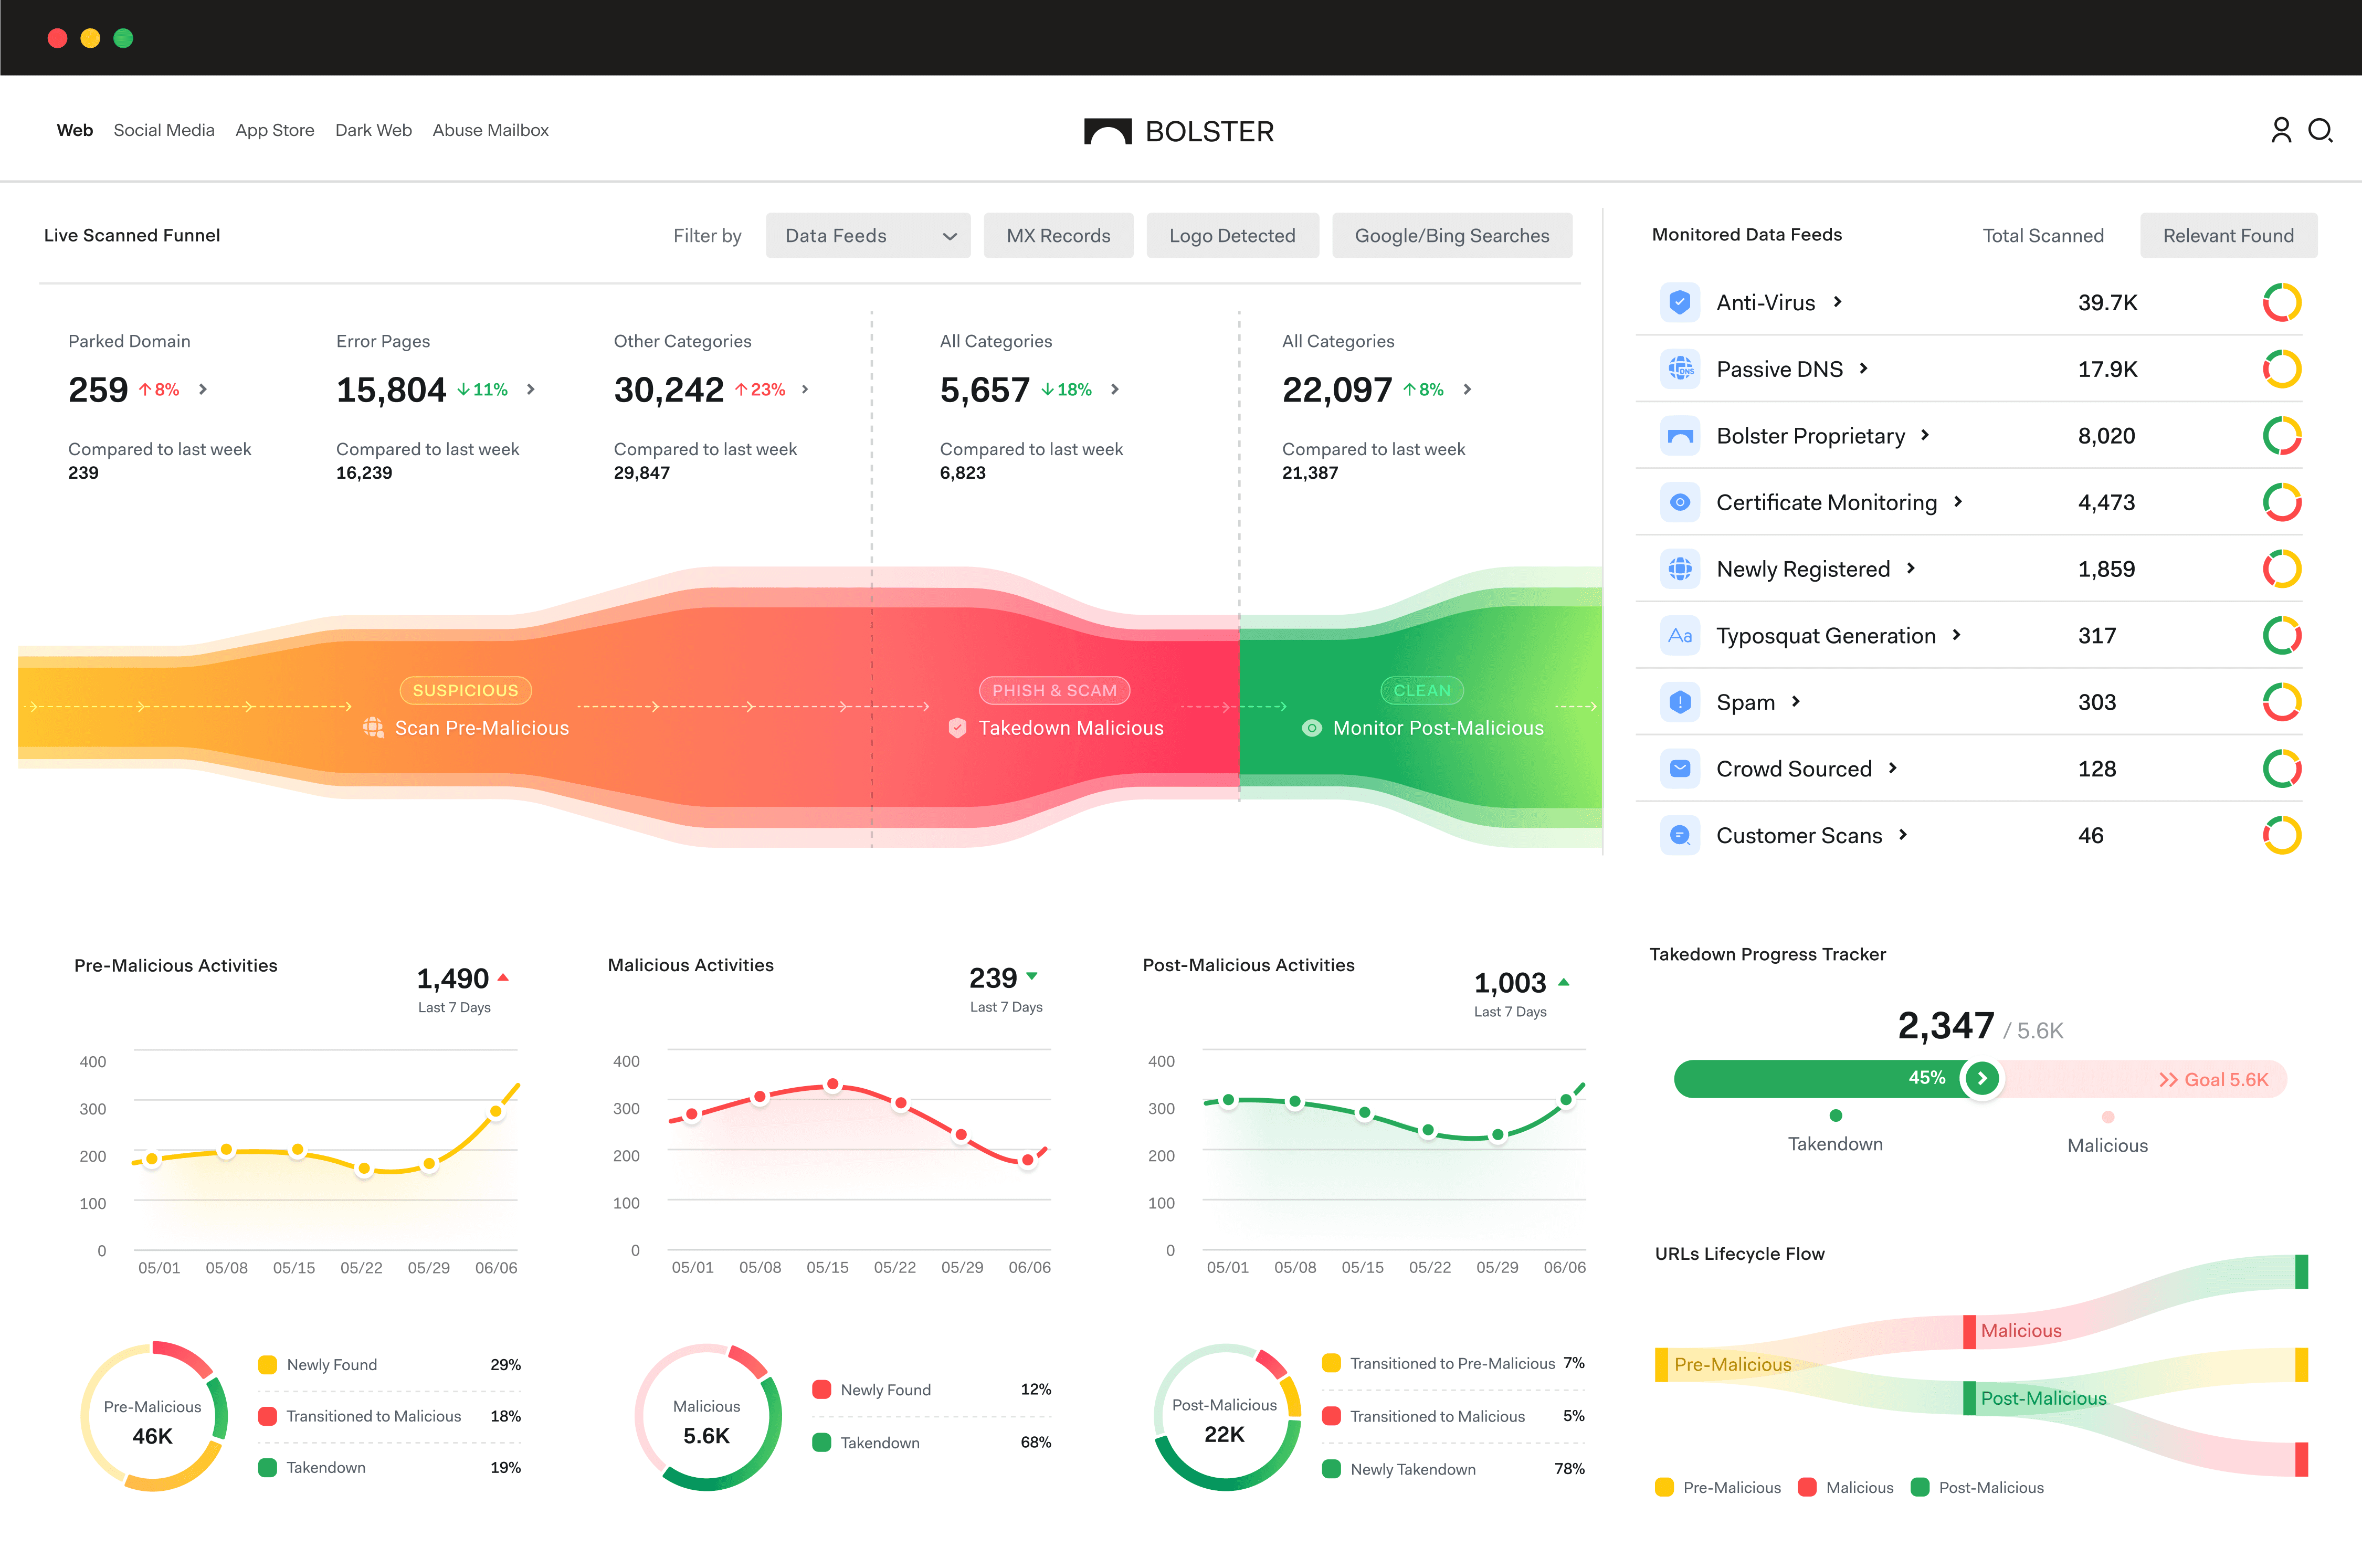Expand the Bolster Proprietary feed chevron
The image size is (2362, 1568).
click(1925, 435)
